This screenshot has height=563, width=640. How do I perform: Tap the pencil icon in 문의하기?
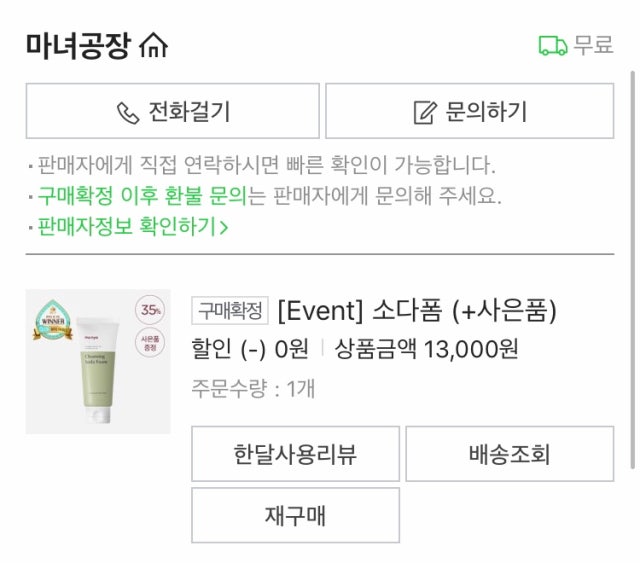coord(425,112)
